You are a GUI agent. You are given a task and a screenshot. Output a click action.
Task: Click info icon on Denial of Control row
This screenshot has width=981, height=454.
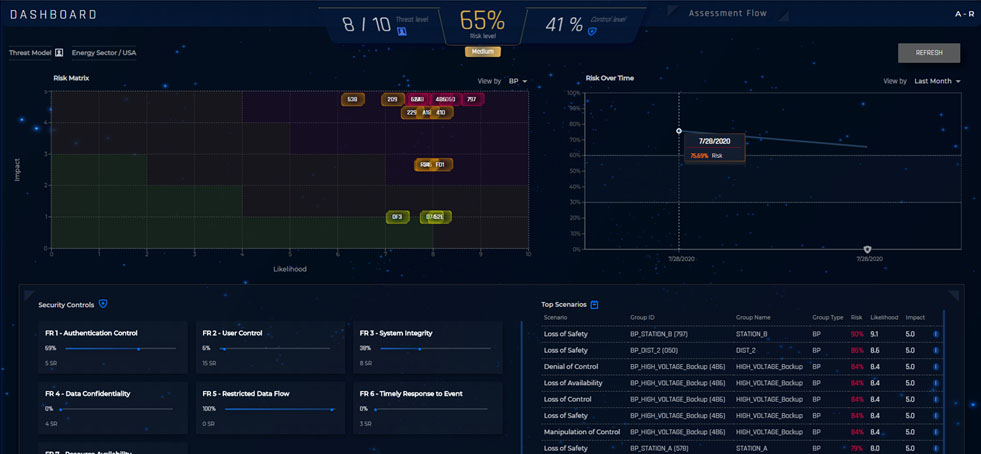pyautogui.click(x=936, y=367)
